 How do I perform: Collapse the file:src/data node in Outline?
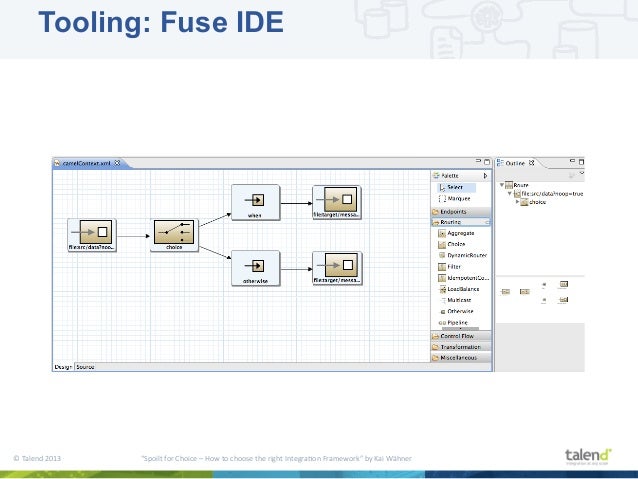[x=509, y=194]
